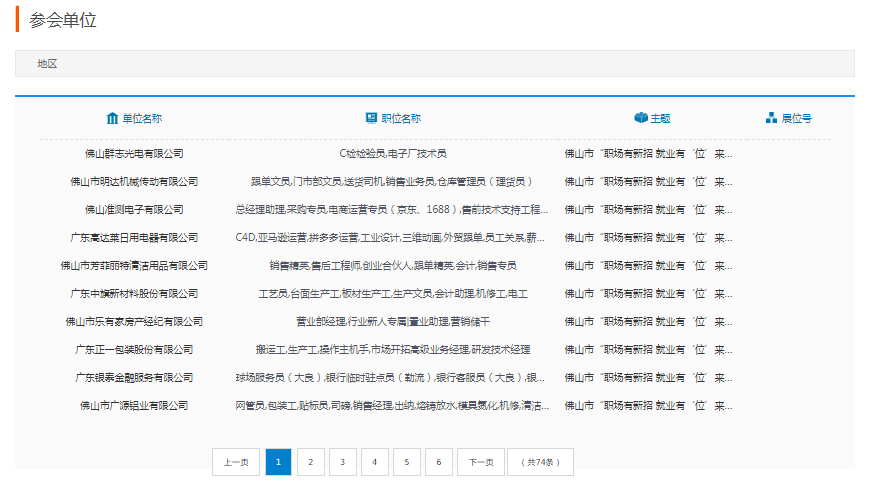This screenshot has height=481, width=870.
Task: Click theme text in 高达莱日用电器 row
Action: pos(648,237)
